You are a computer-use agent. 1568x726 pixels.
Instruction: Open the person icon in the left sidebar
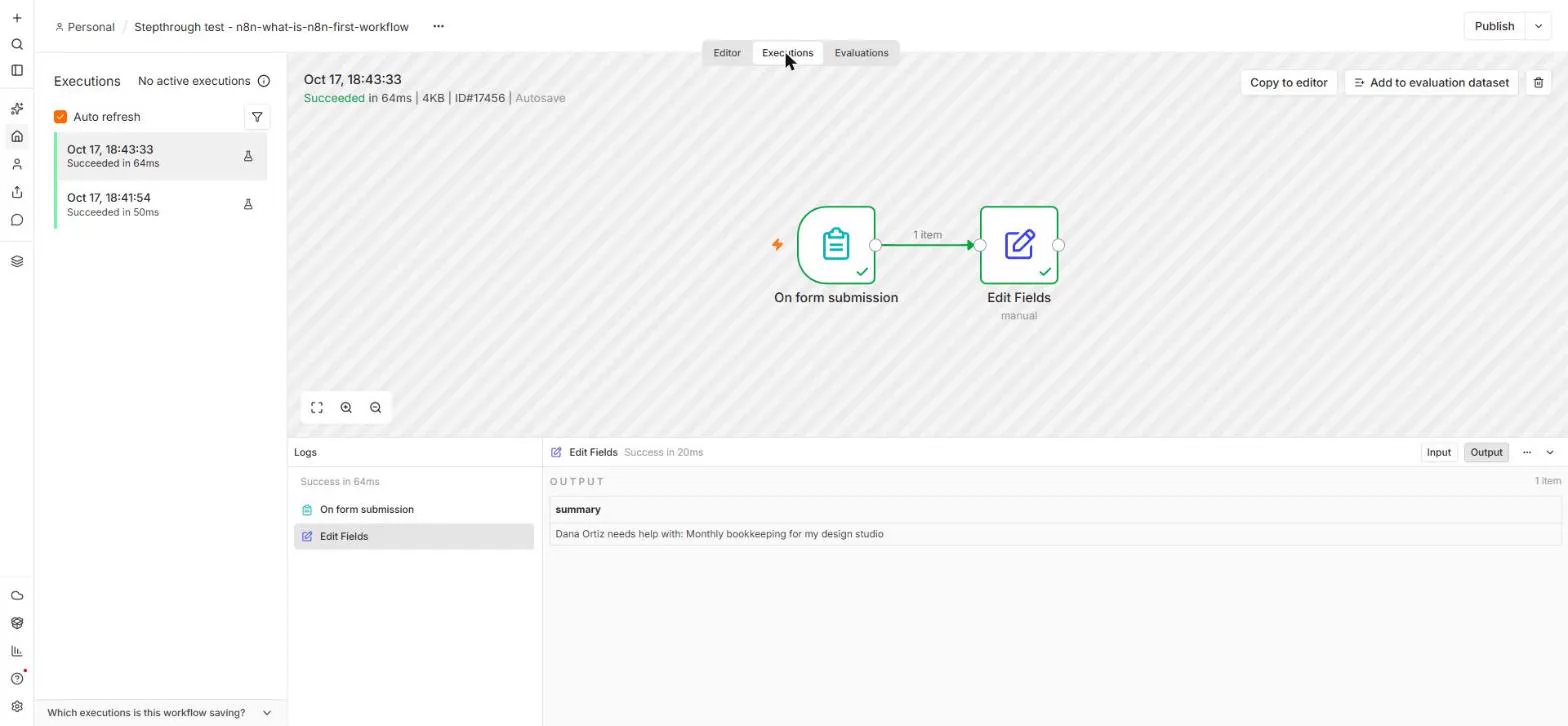[x=17, y=164]
